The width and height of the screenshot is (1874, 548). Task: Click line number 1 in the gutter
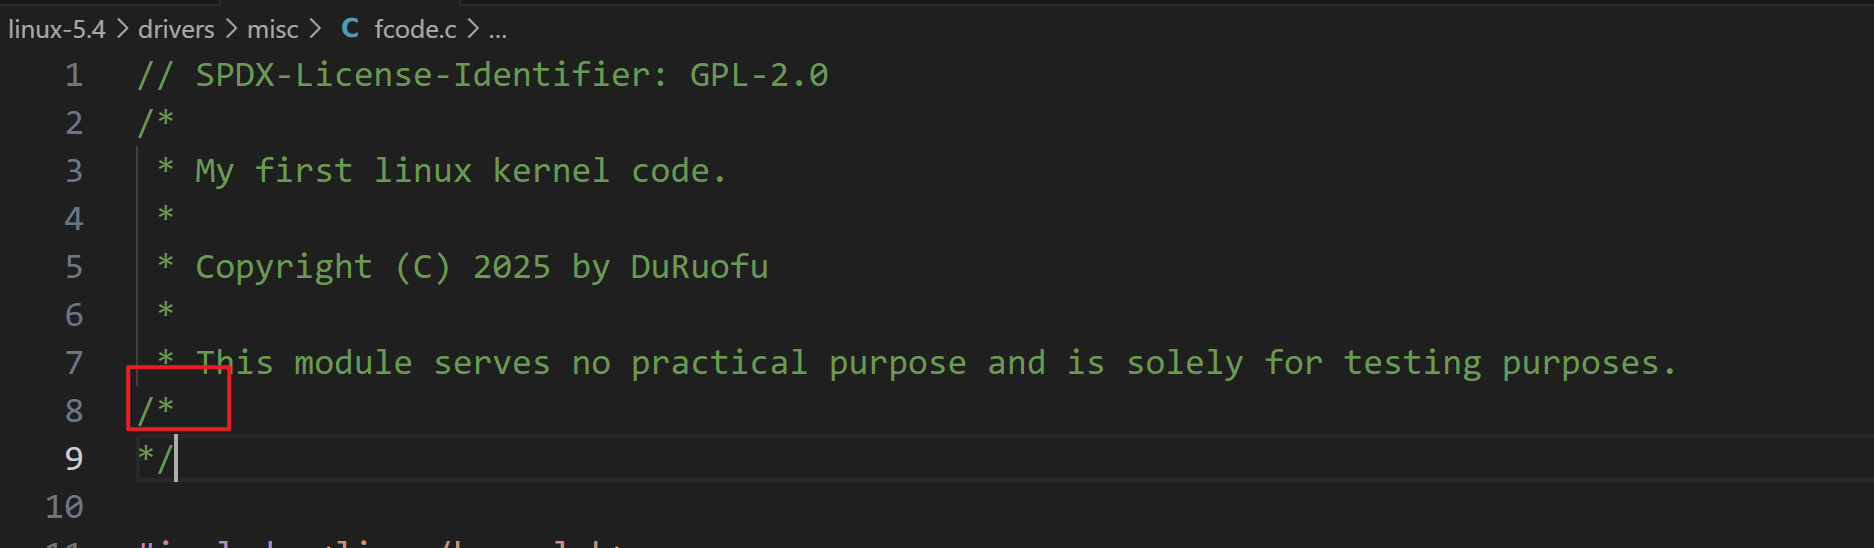[74, 75]
